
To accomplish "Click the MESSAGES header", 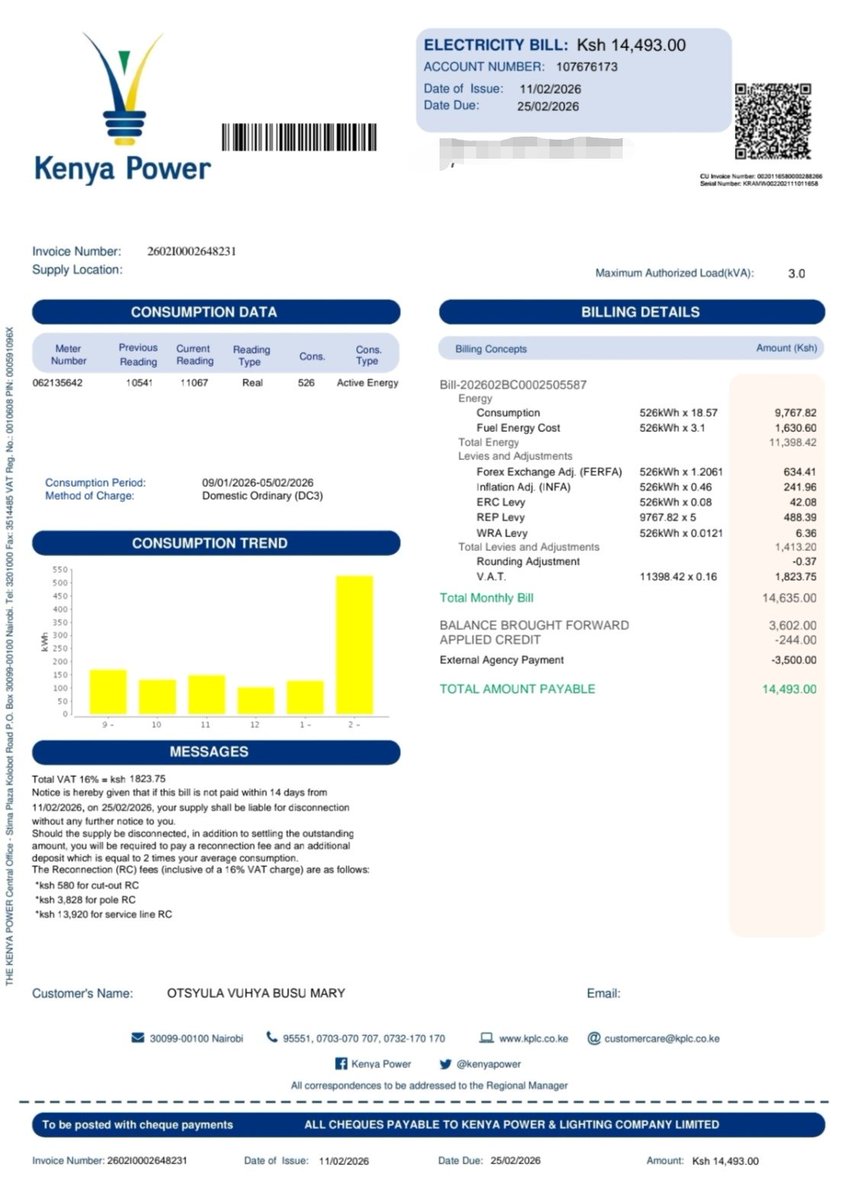I will coord(216,751).
